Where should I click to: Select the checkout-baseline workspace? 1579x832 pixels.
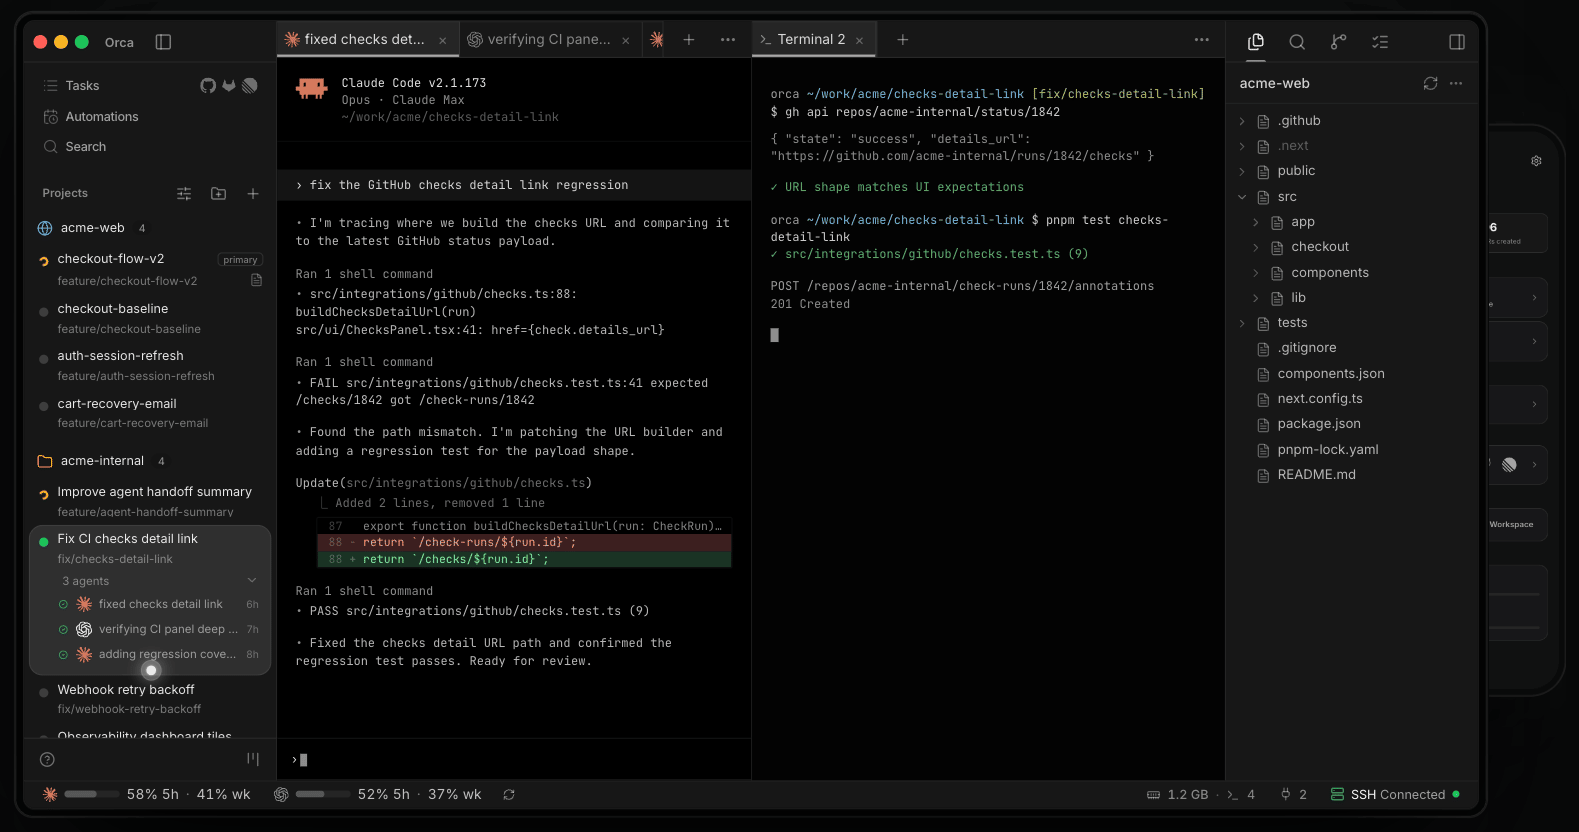tap(150, 318)
